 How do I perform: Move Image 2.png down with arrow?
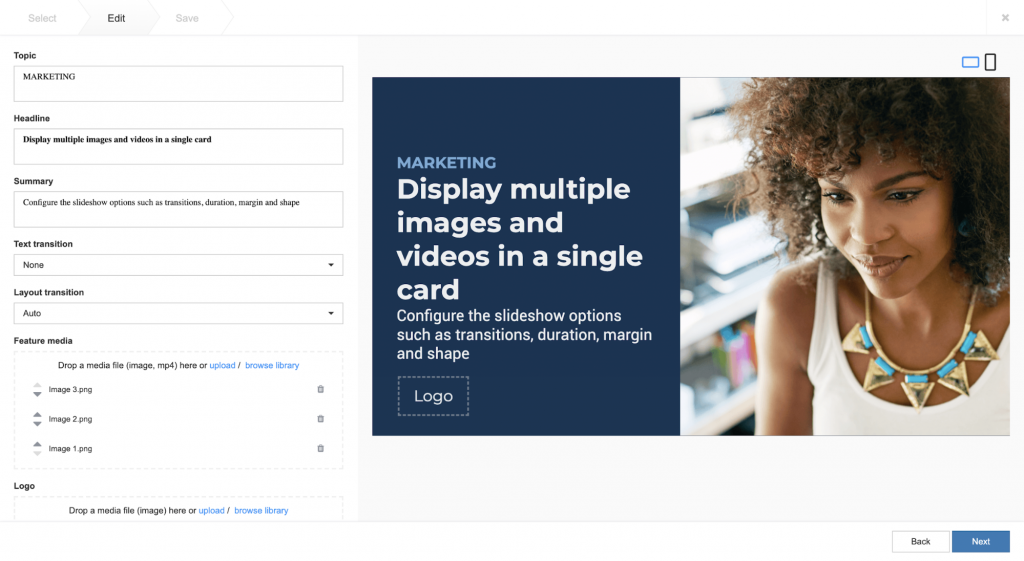[x=37, y=424]
